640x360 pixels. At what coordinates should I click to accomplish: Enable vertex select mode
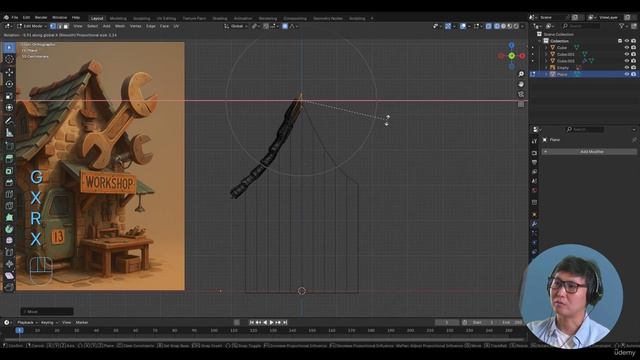53,26
